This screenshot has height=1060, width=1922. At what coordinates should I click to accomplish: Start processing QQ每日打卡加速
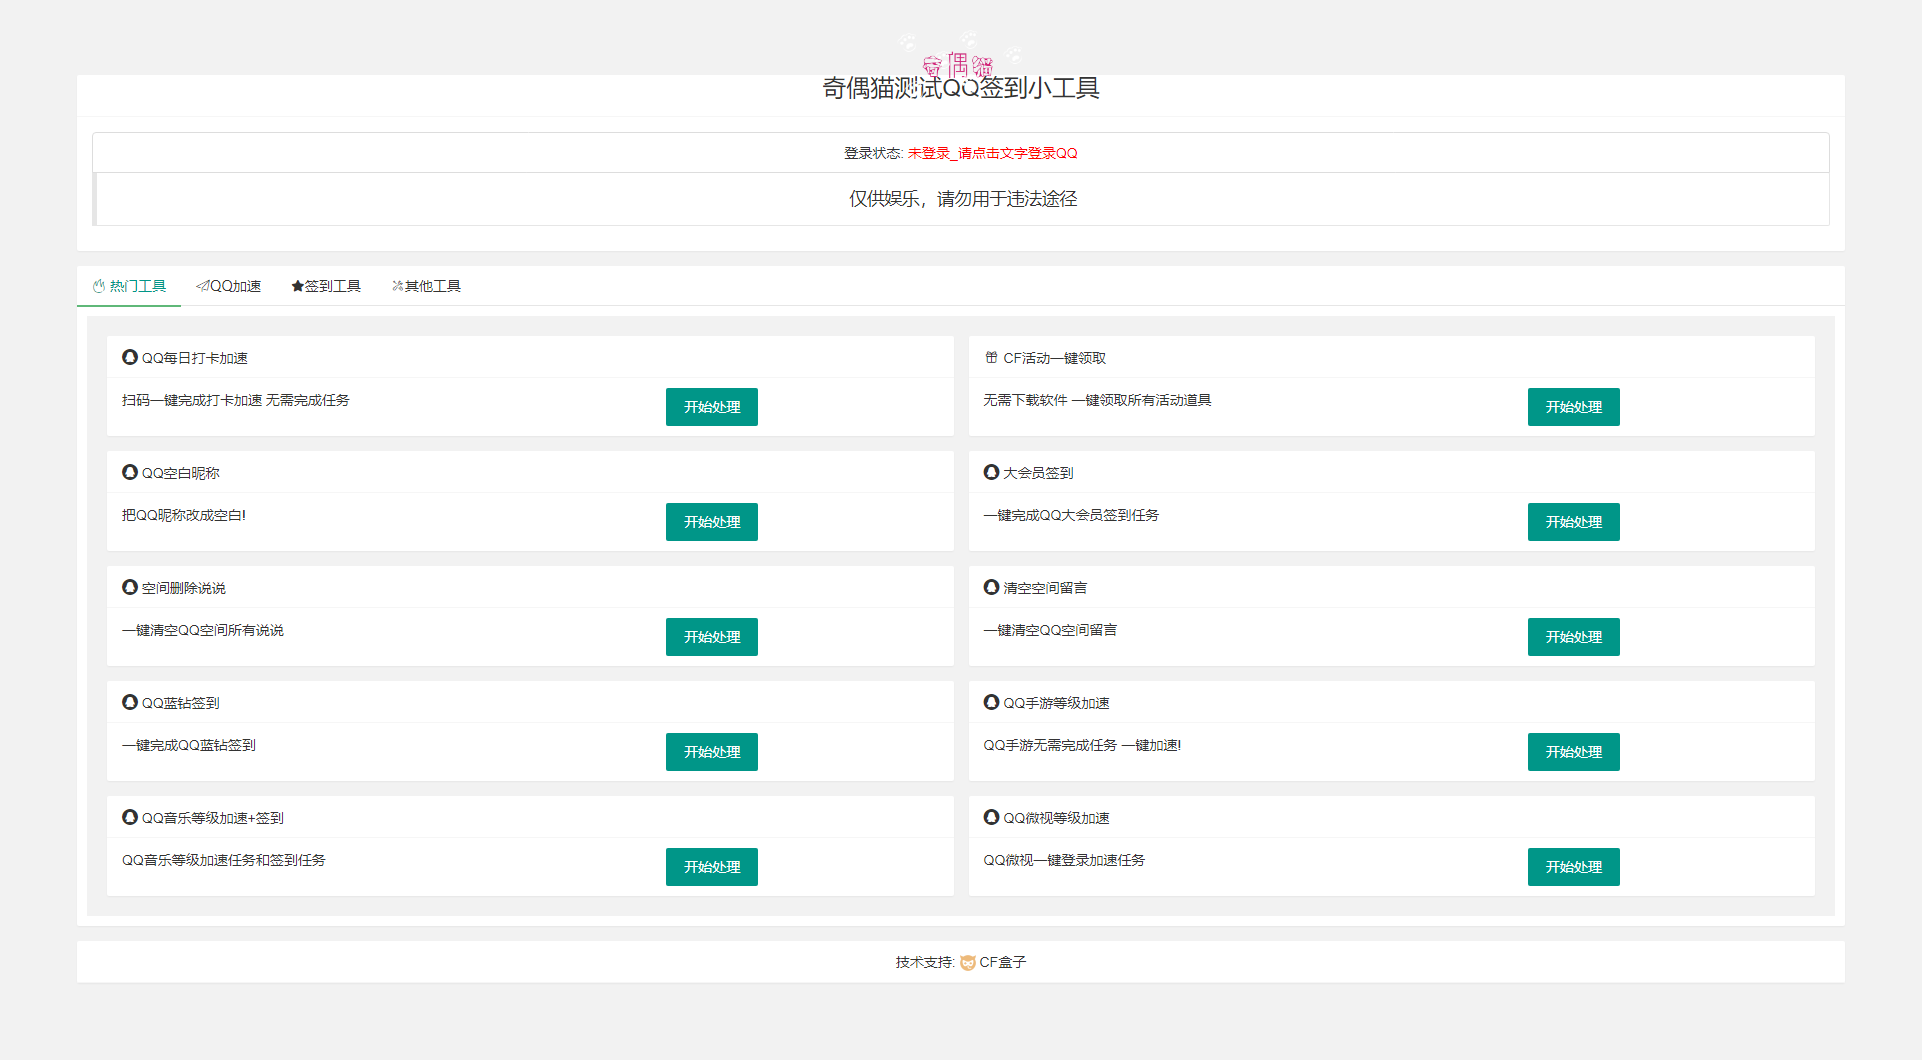(712, 407)
